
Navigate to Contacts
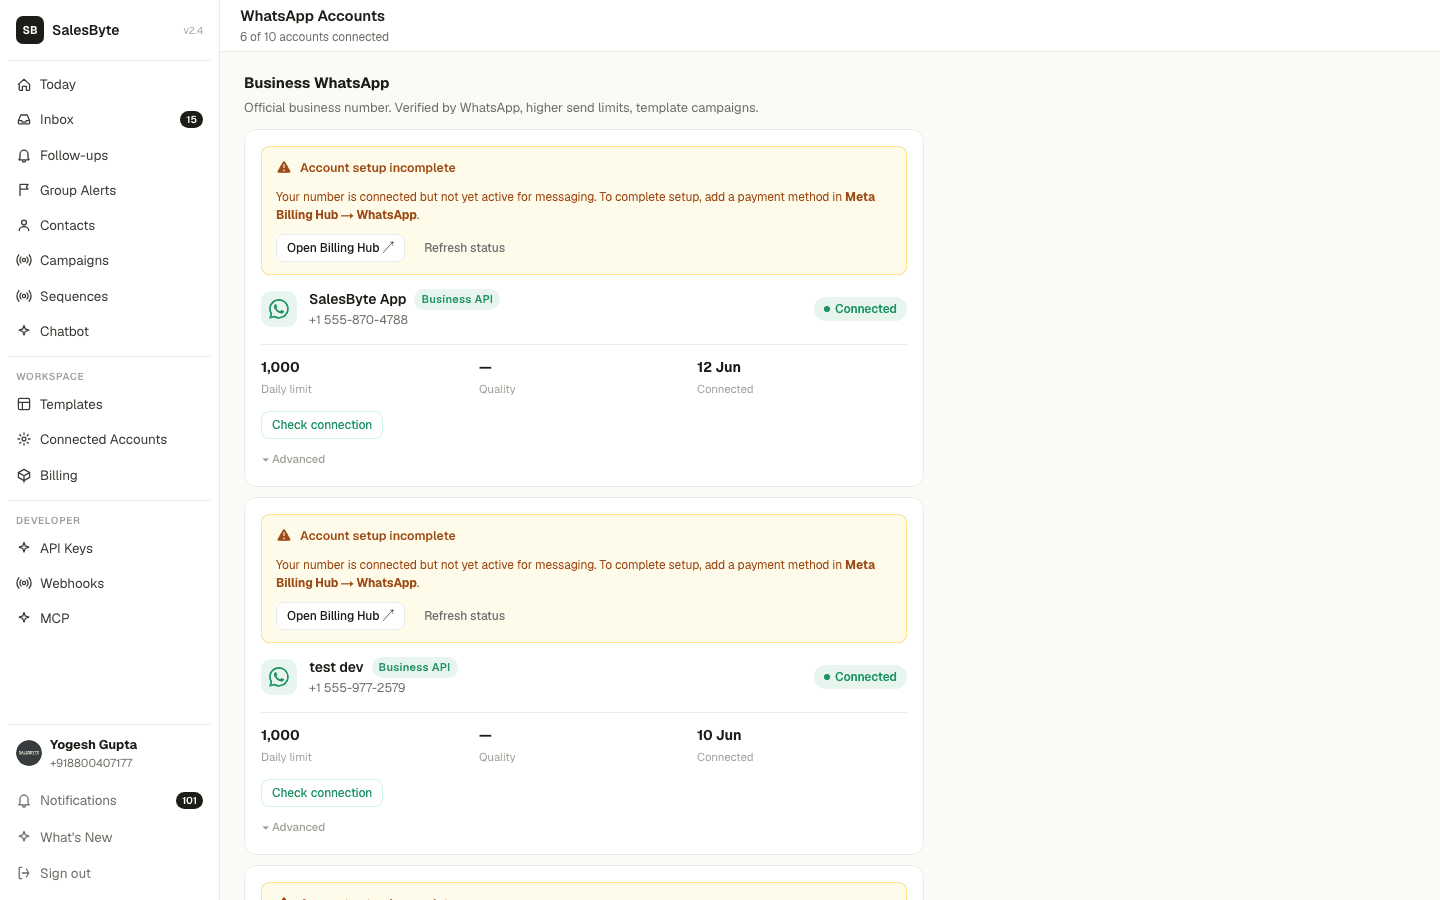pyautogui.click(x=109, y=226)
